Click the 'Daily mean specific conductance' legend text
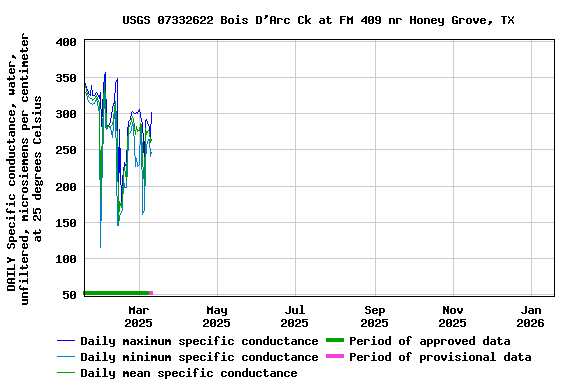The width and height of the screenshot is (576, 384). coord(189,373)
